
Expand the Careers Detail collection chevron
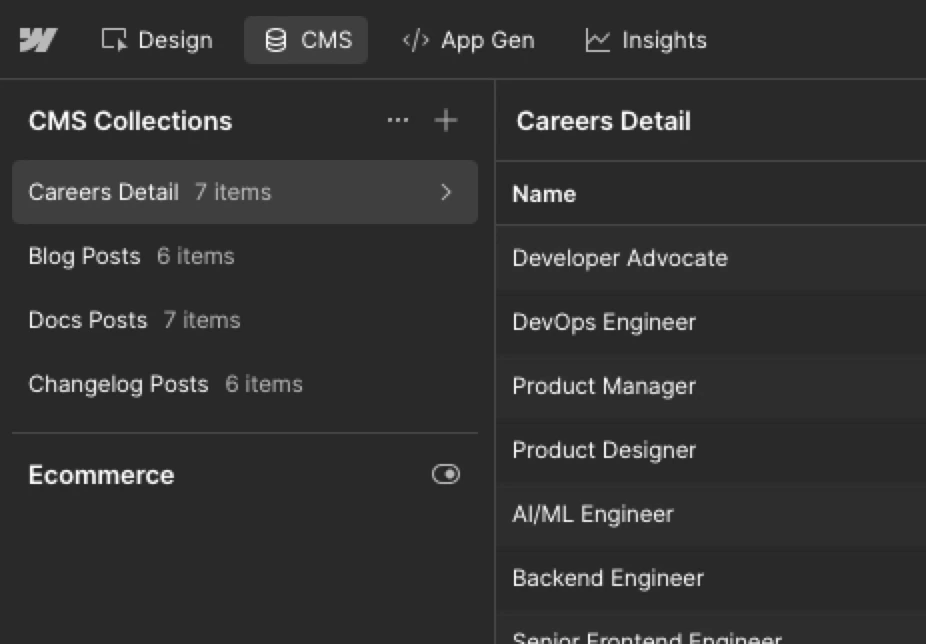(x=446, y=192)
